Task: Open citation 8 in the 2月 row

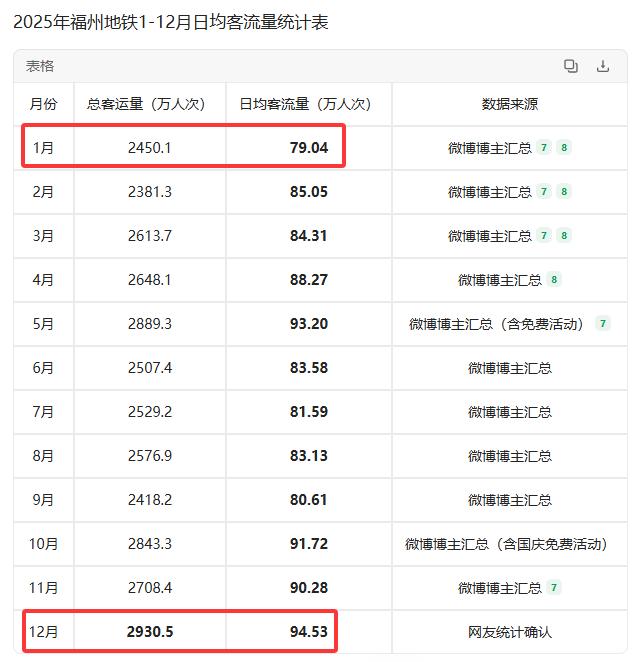Action: [564, 191]
